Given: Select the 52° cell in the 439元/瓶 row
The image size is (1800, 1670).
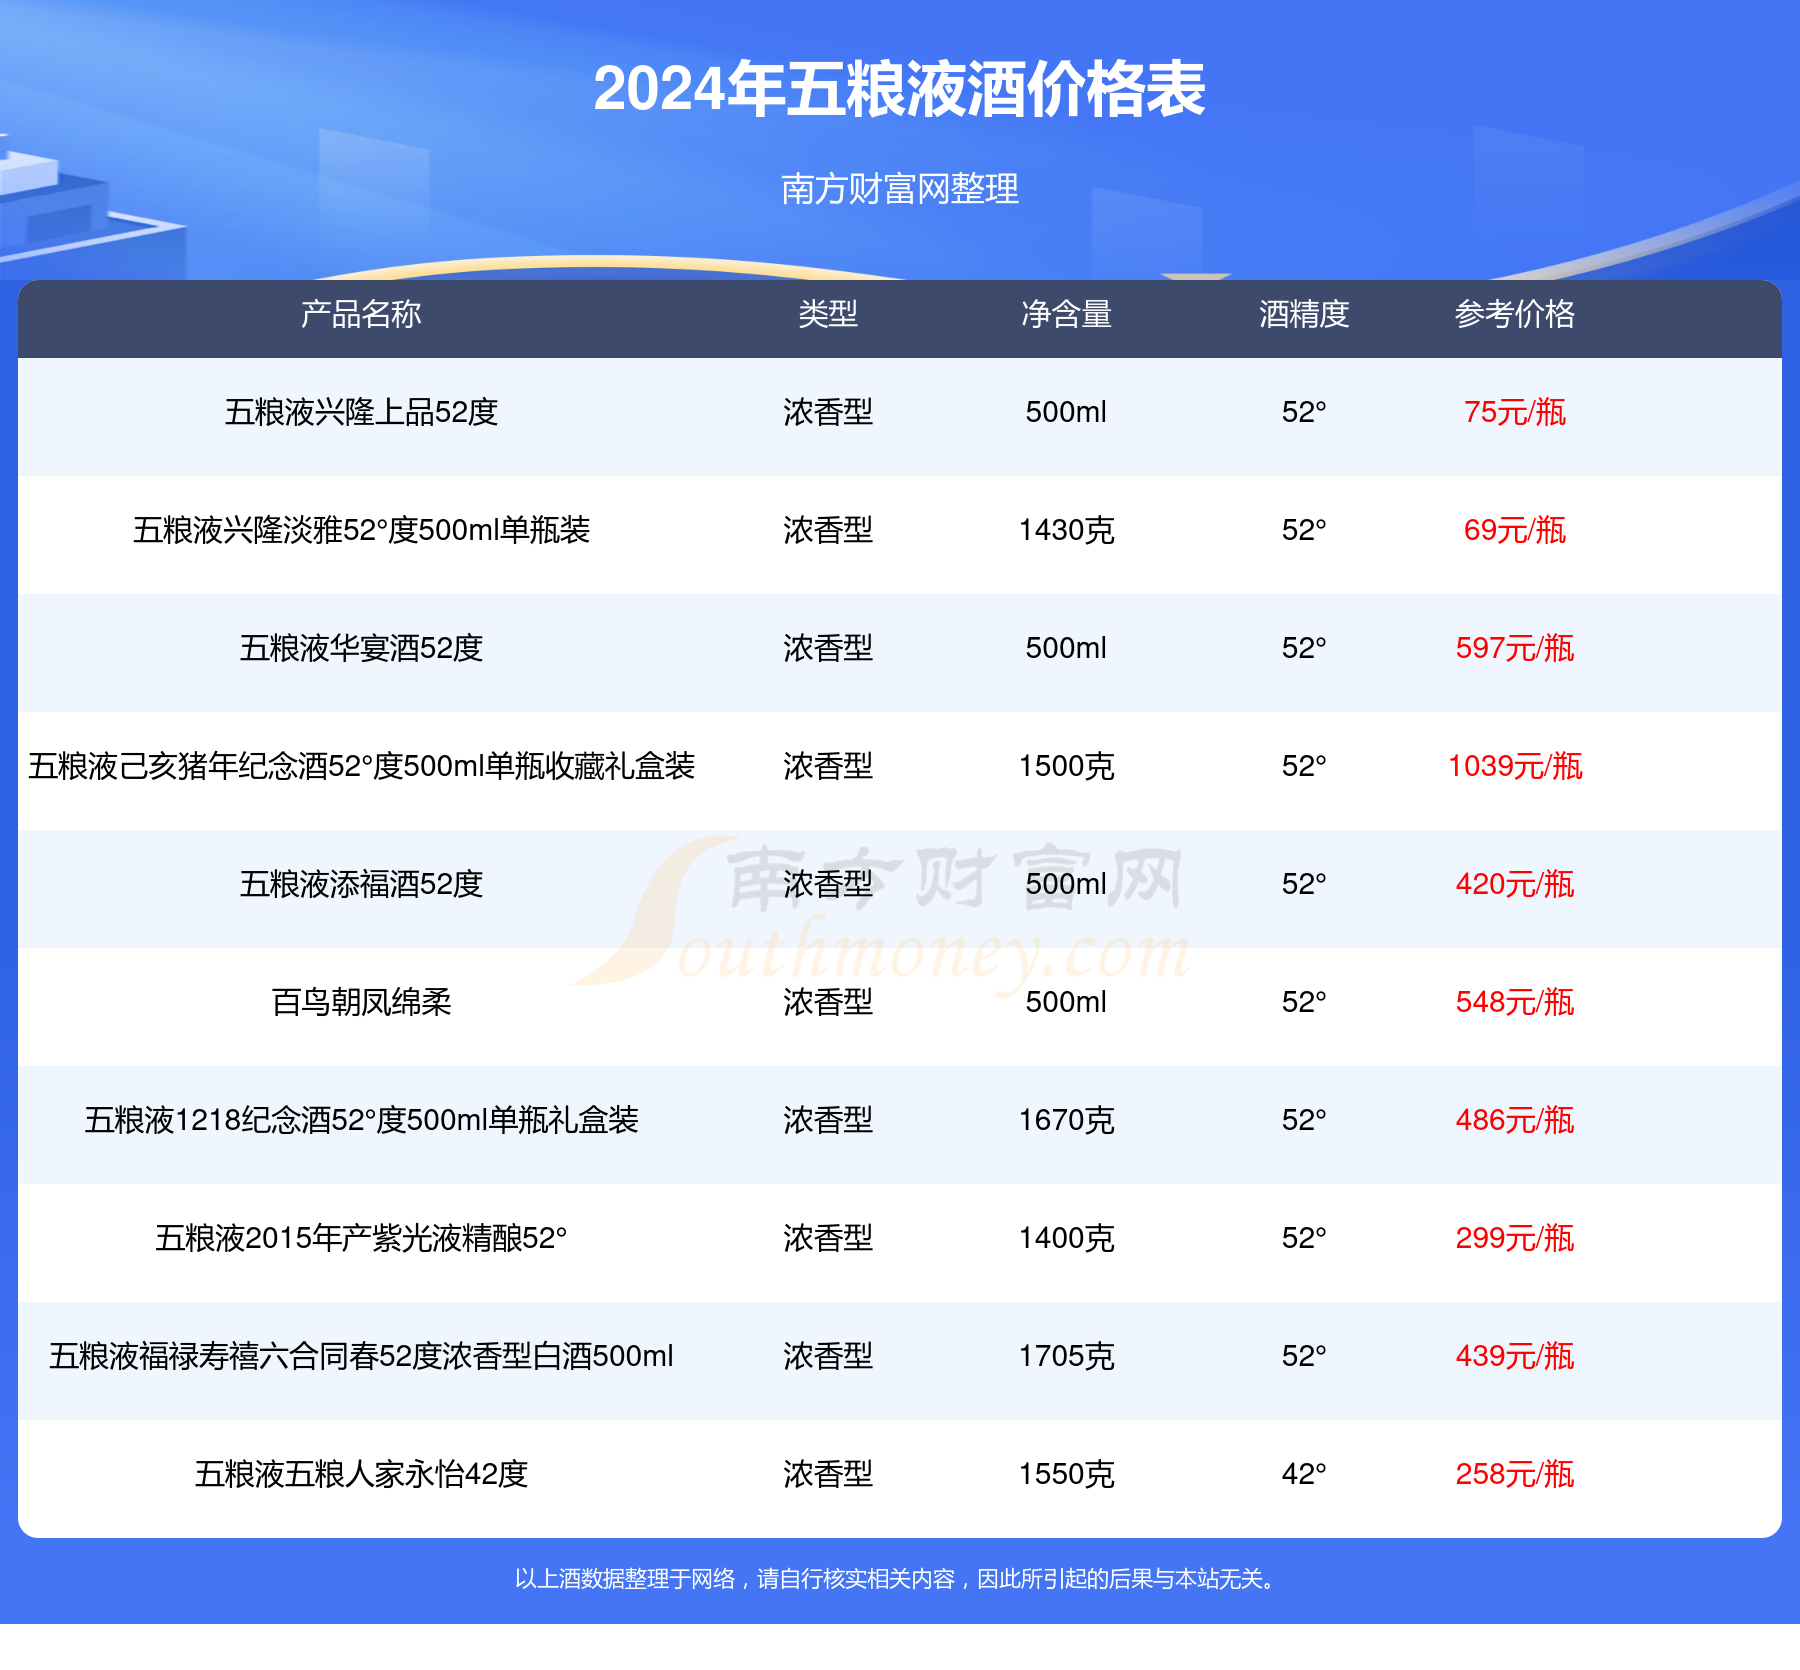Looking at the screenshot, I should click(x=1304, y=1356).
